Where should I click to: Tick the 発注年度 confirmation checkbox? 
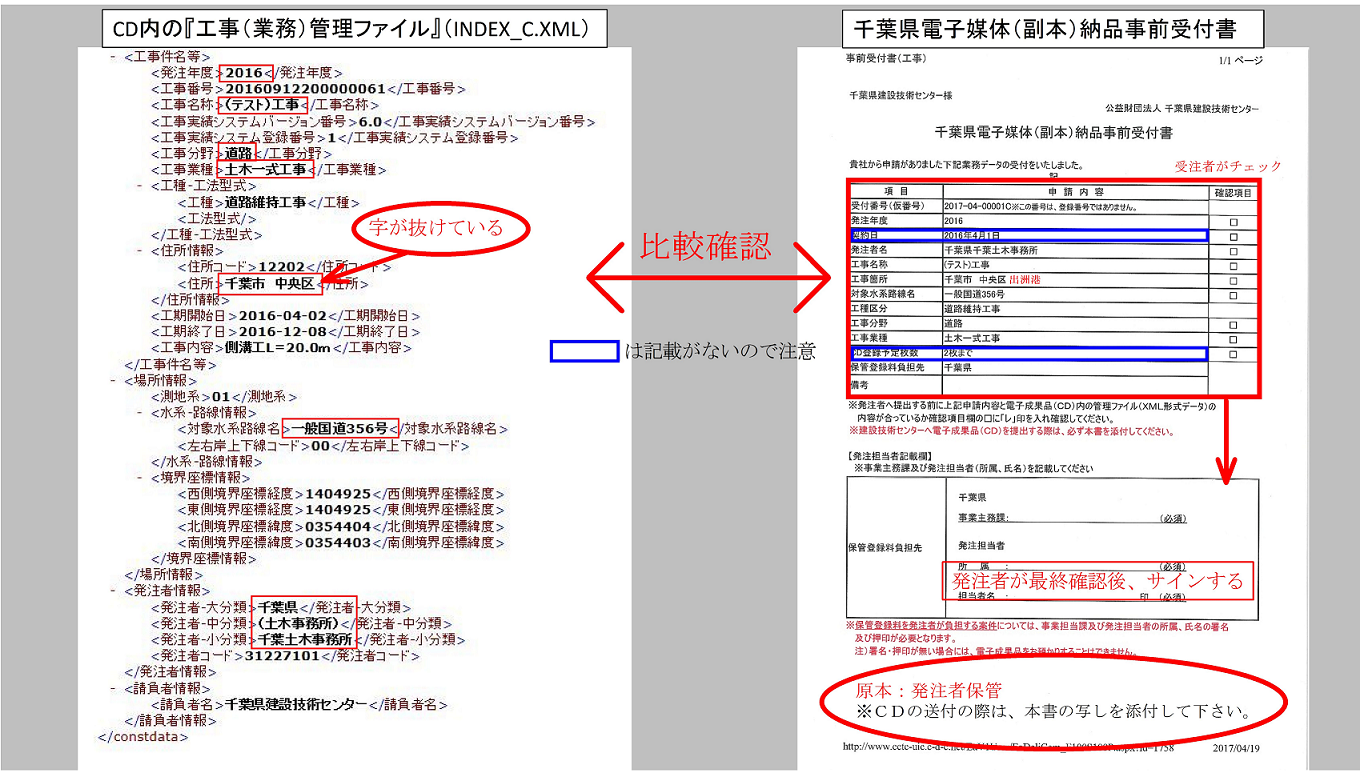click(1234, 221)
